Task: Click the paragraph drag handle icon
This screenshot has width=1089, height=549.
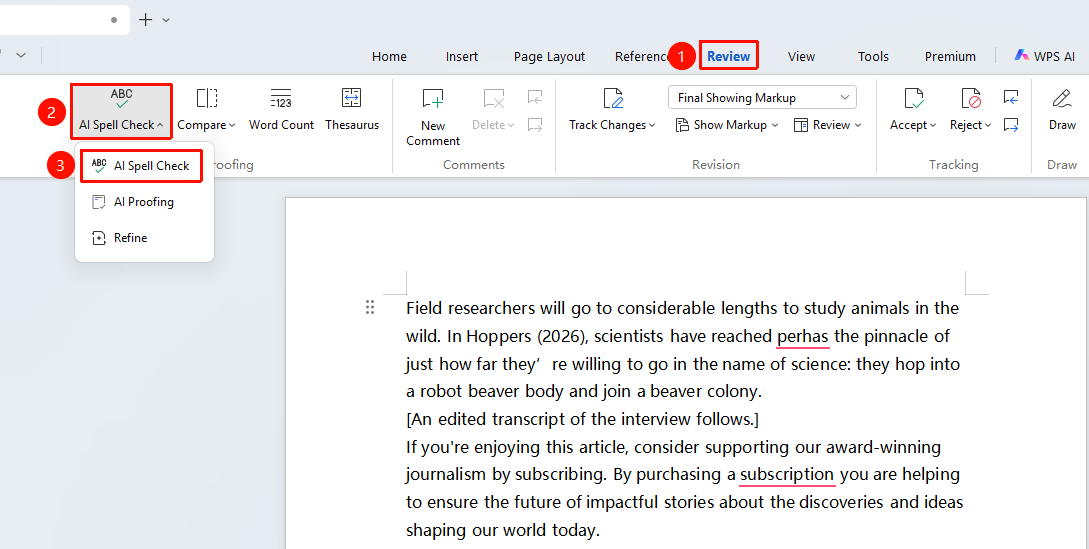Action: coord(370,307)
